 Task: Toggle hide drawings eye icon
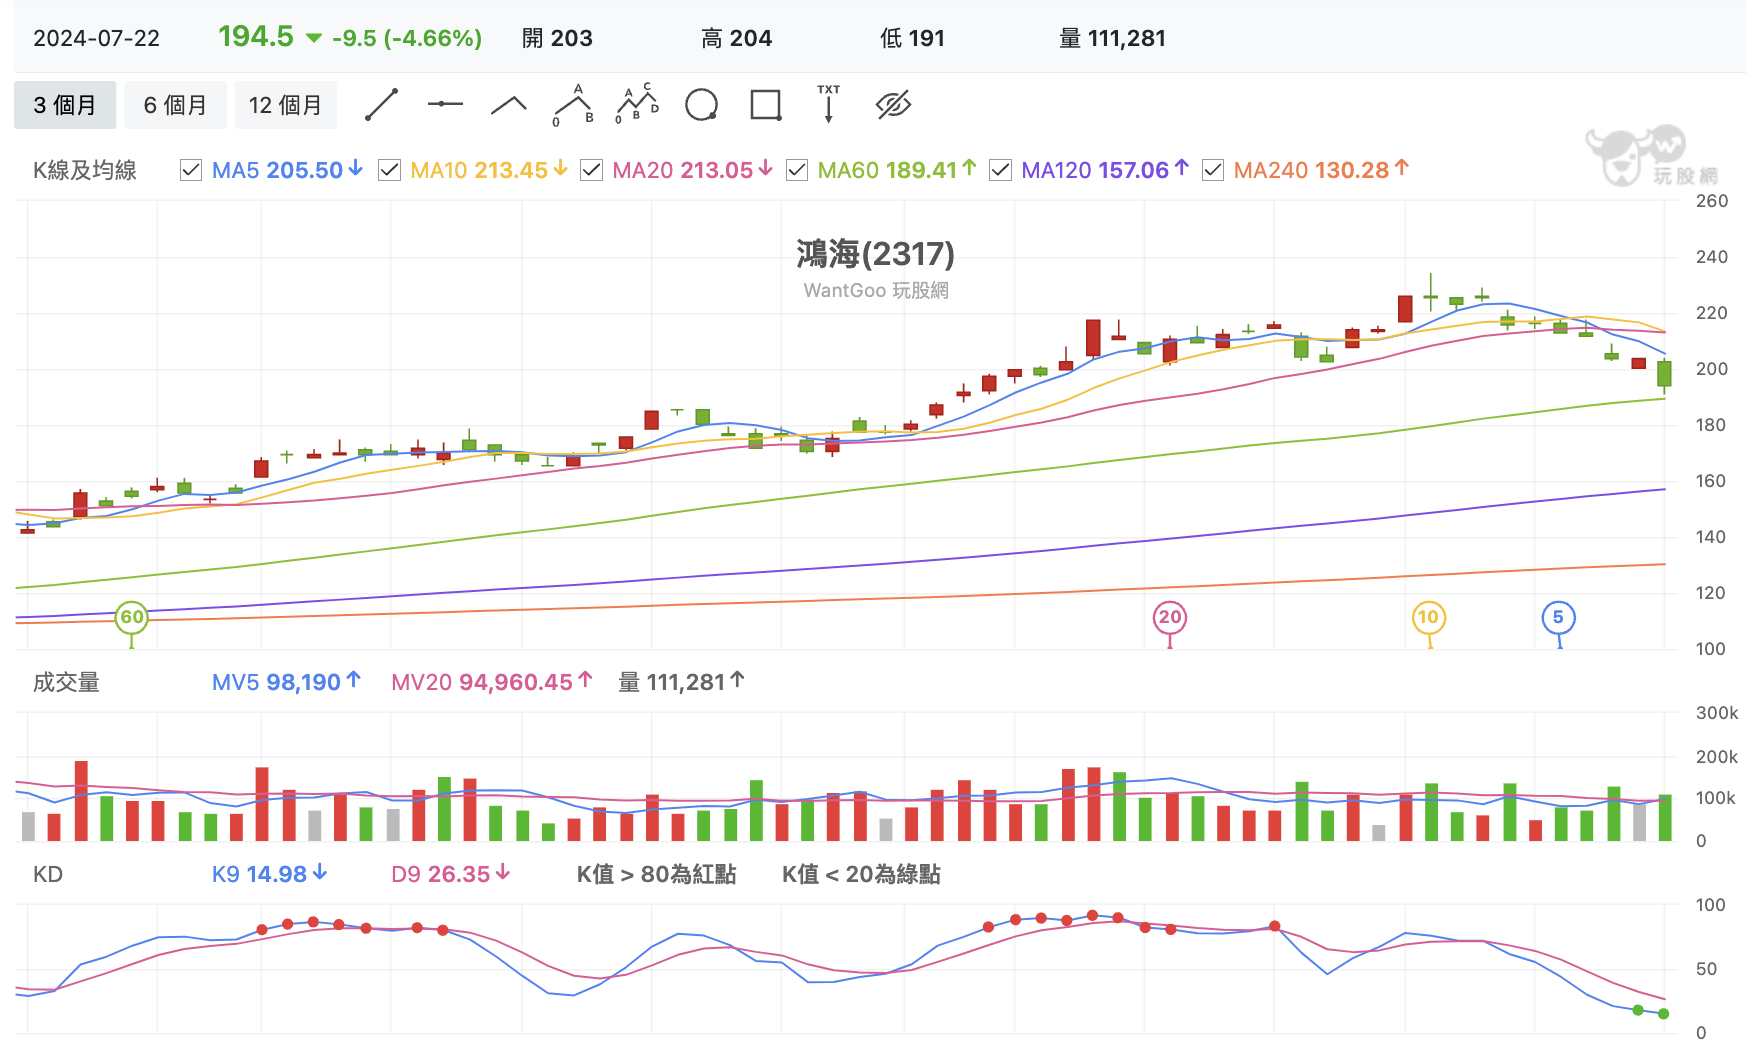click(893, 104)
